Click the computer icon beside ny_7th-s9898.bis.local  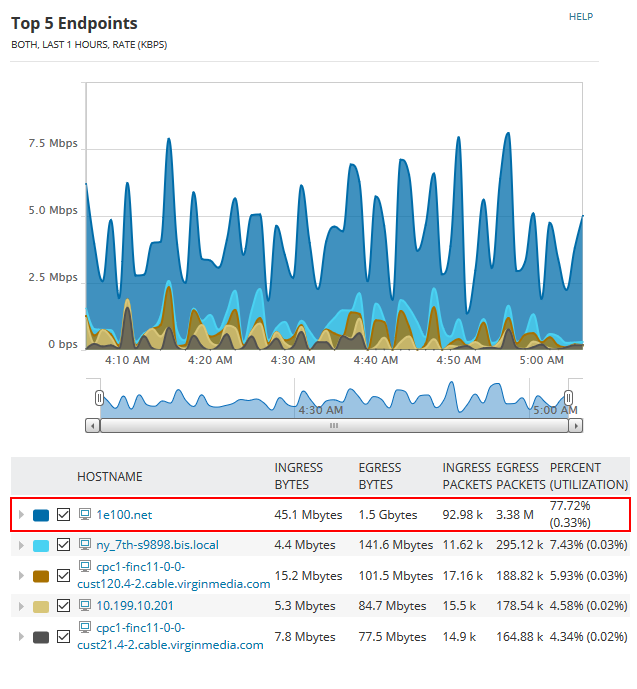click(85, 545)
